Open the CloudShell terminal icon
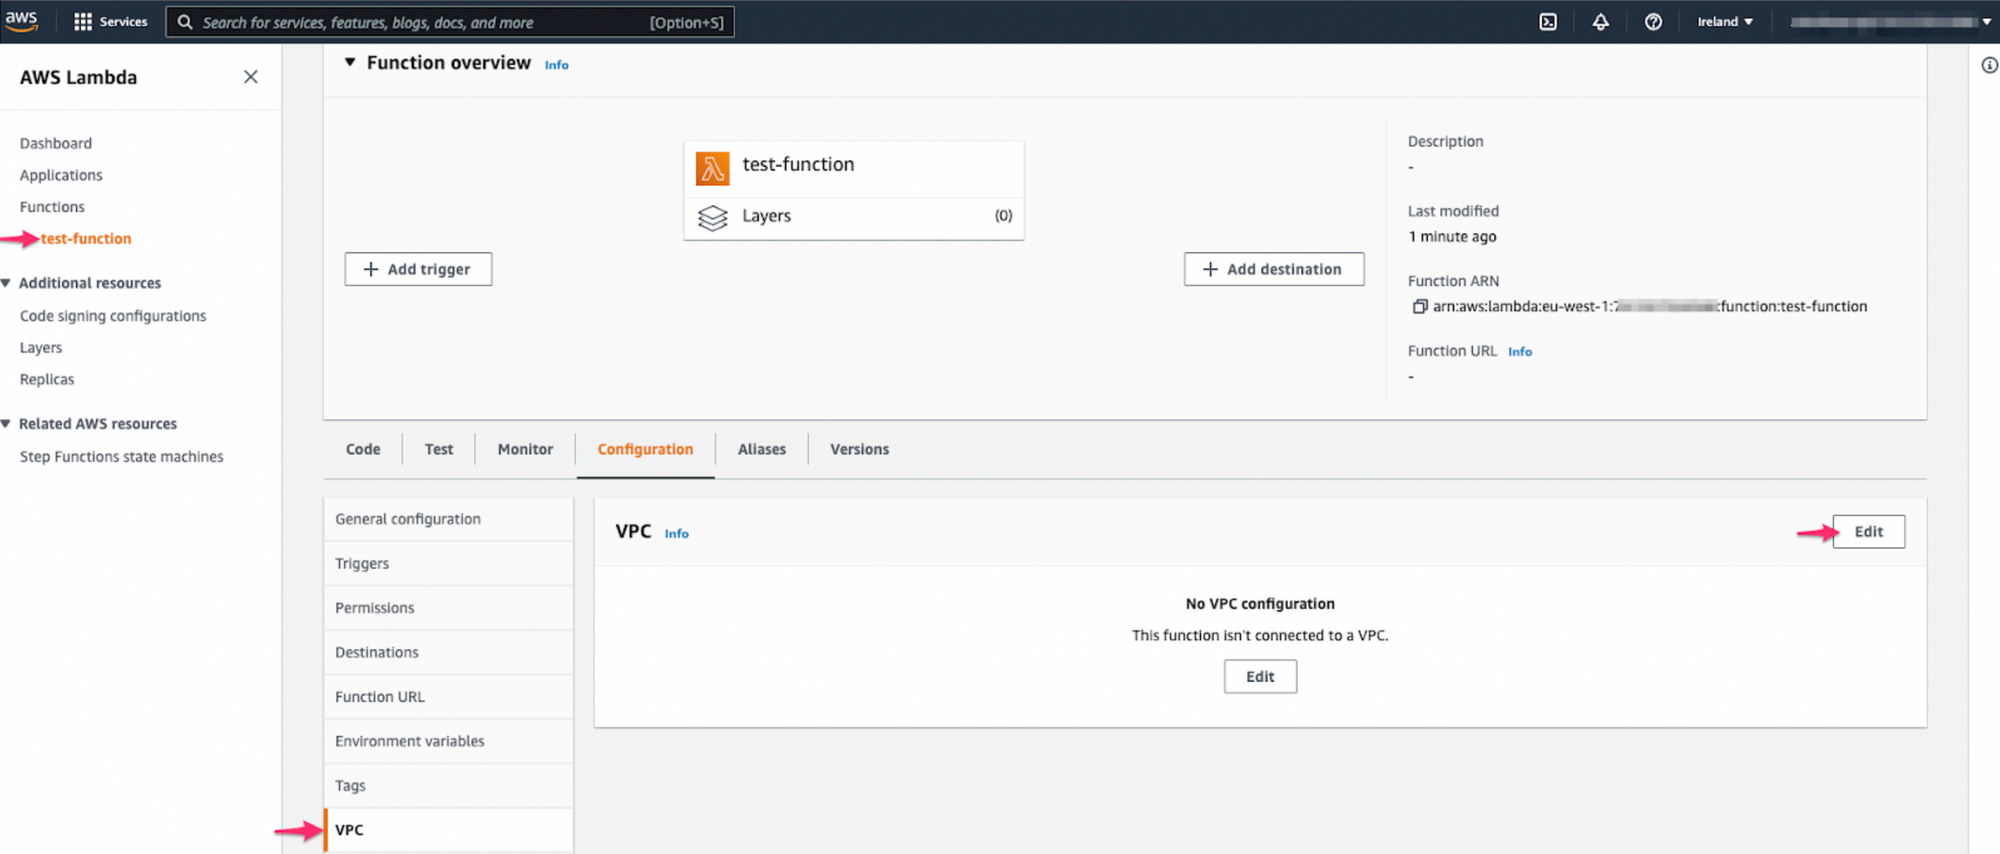 (1548, 22)
